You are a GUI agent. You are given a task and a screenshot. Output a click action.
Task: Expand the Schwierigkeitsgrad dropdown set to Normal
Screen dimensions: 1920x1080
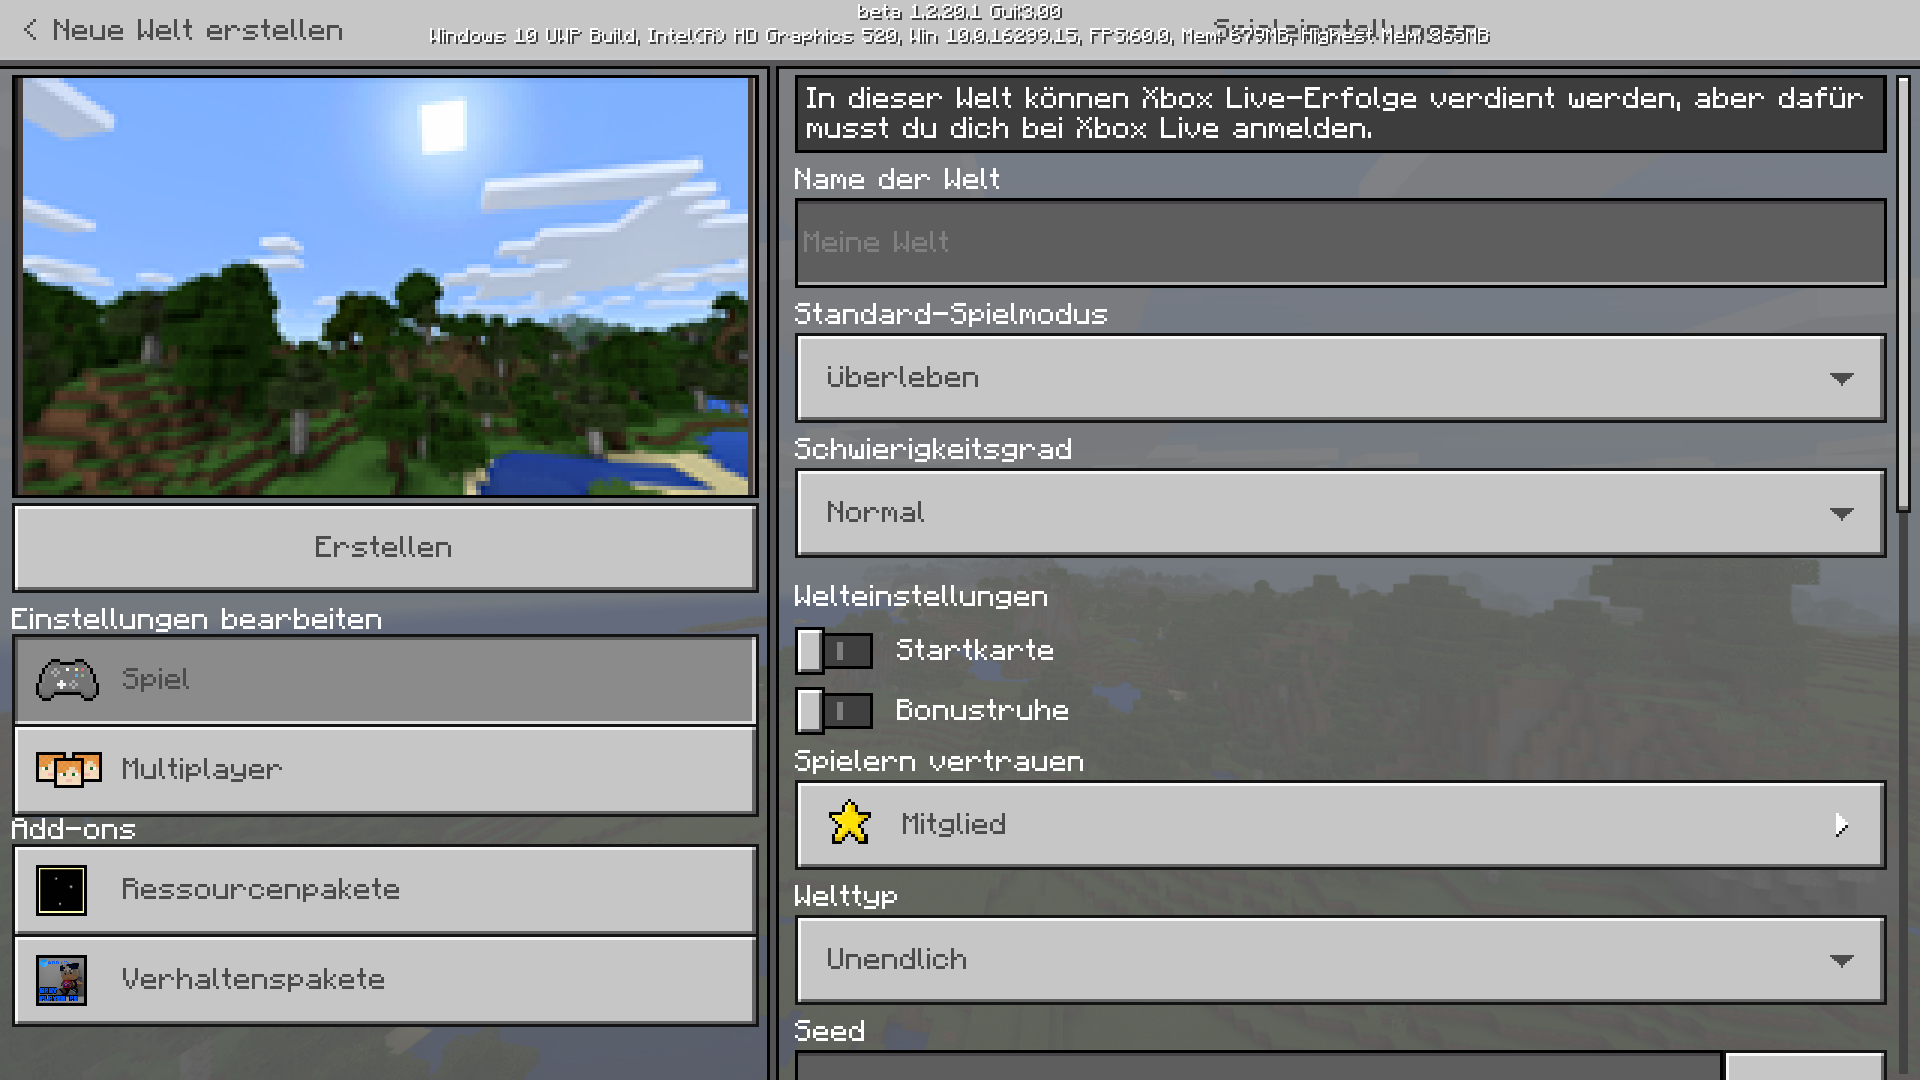[x=1340, y=513]
